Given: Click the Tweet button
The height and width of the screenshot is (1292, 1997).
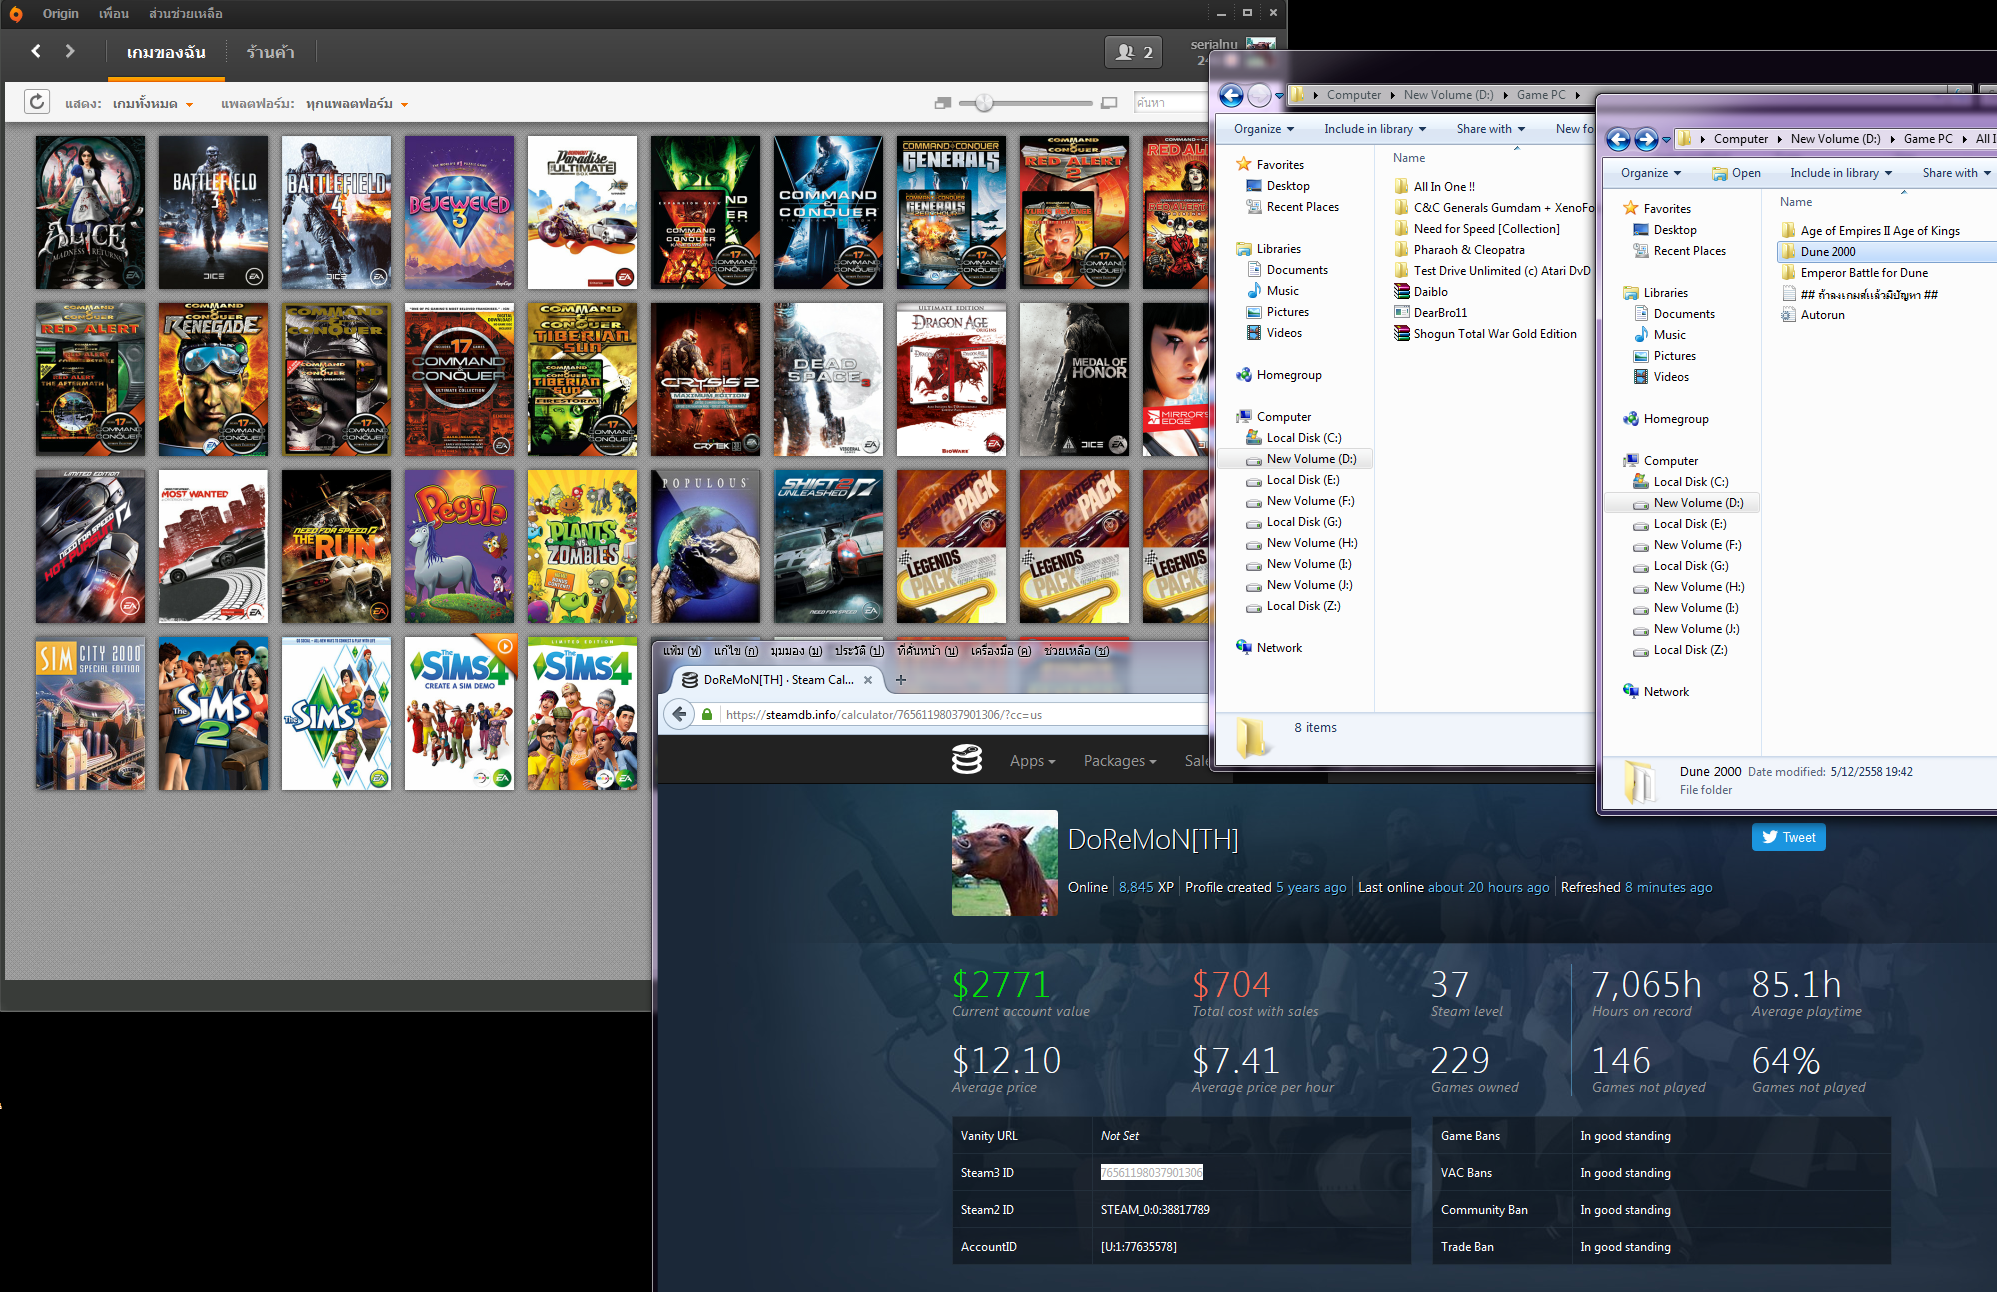Looking at the screenshot, I should click(1788, 837).
